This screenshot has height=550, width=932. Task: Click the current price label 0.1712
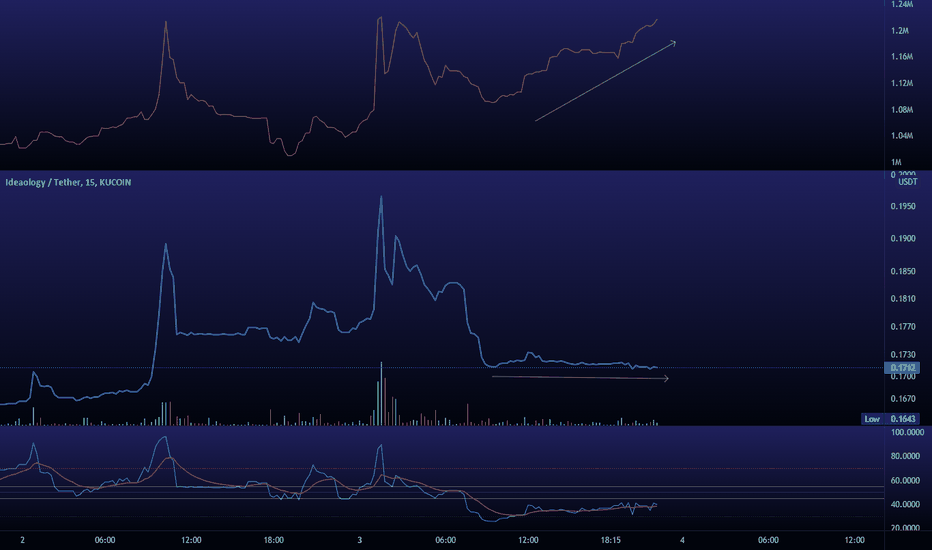902,368
